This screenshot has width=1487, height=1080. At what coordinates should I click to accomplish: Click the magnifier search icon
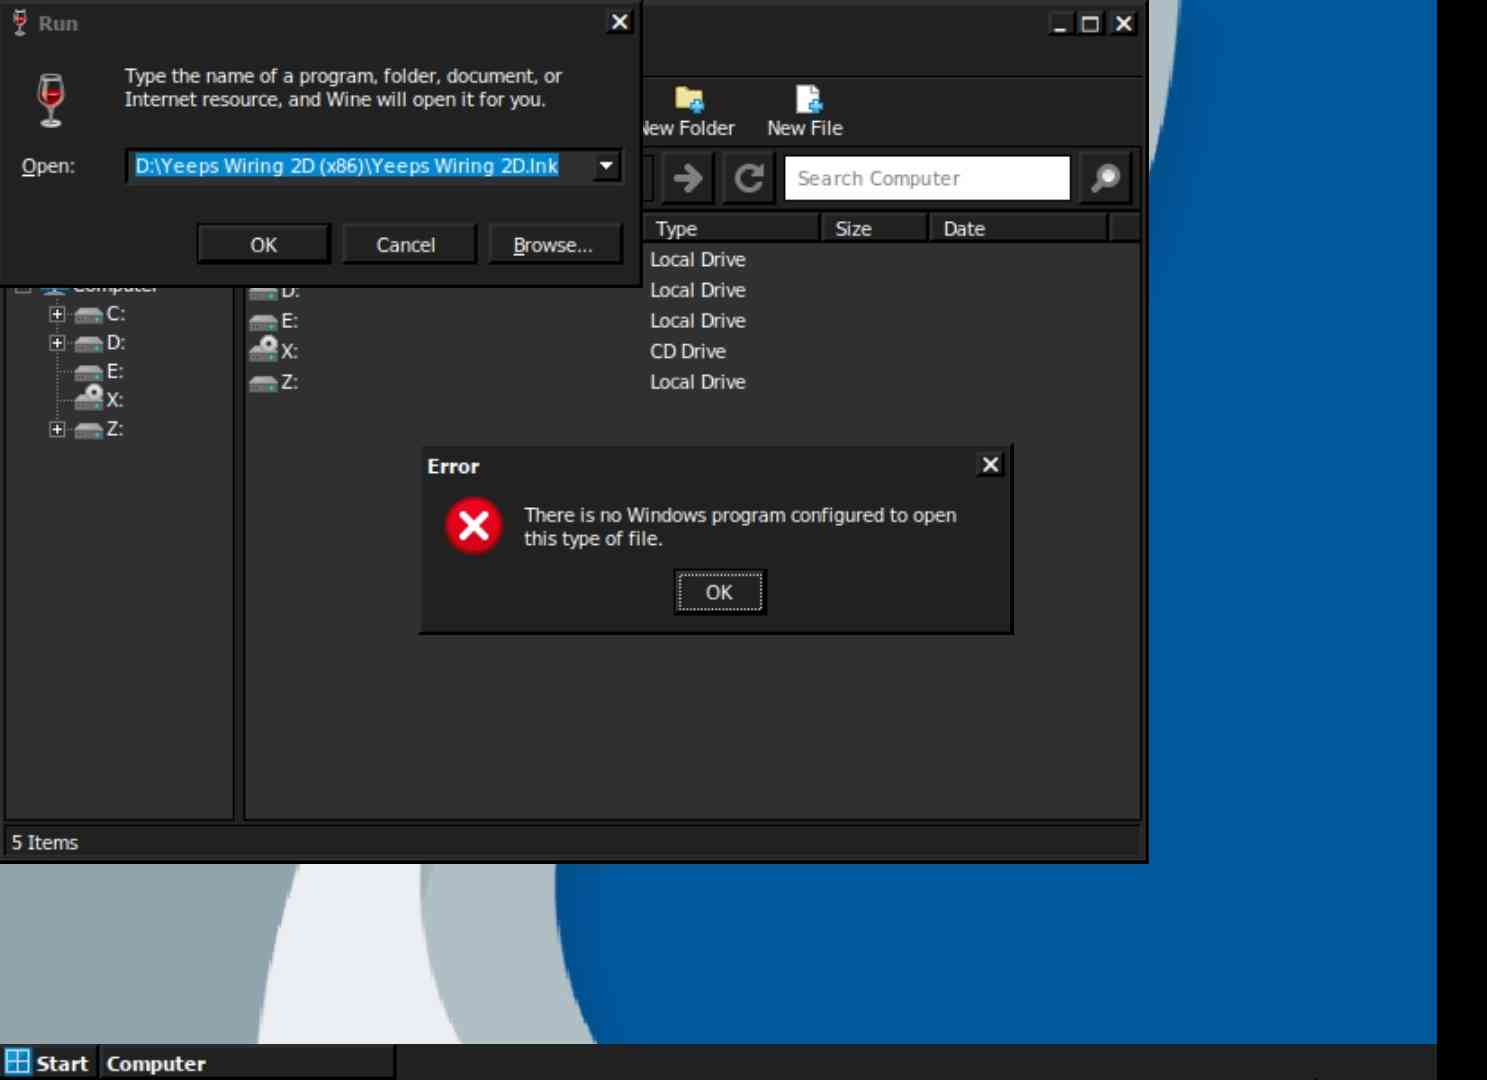coord(1105,178)
